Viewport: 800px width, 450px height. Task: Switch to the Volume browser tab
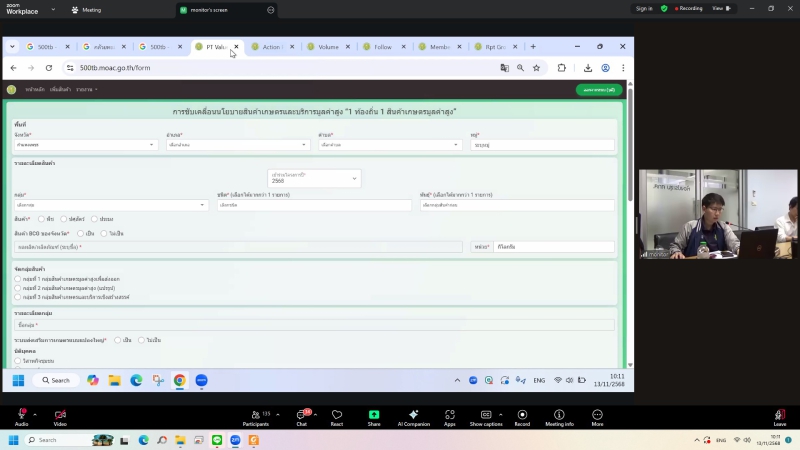pyautogui.click(x=328, y=47)
